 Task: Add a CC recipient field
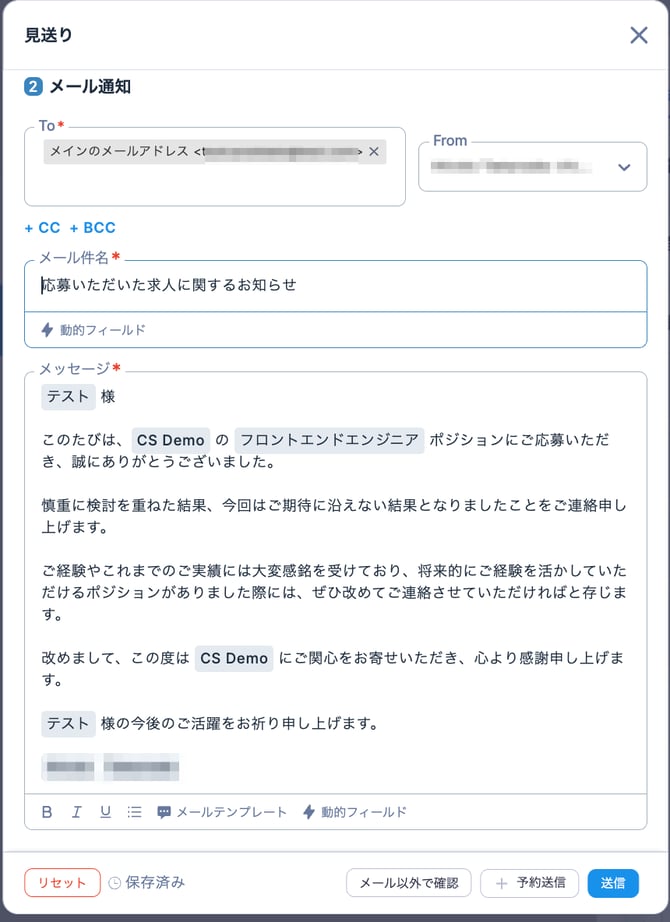[x=42, y=228]
